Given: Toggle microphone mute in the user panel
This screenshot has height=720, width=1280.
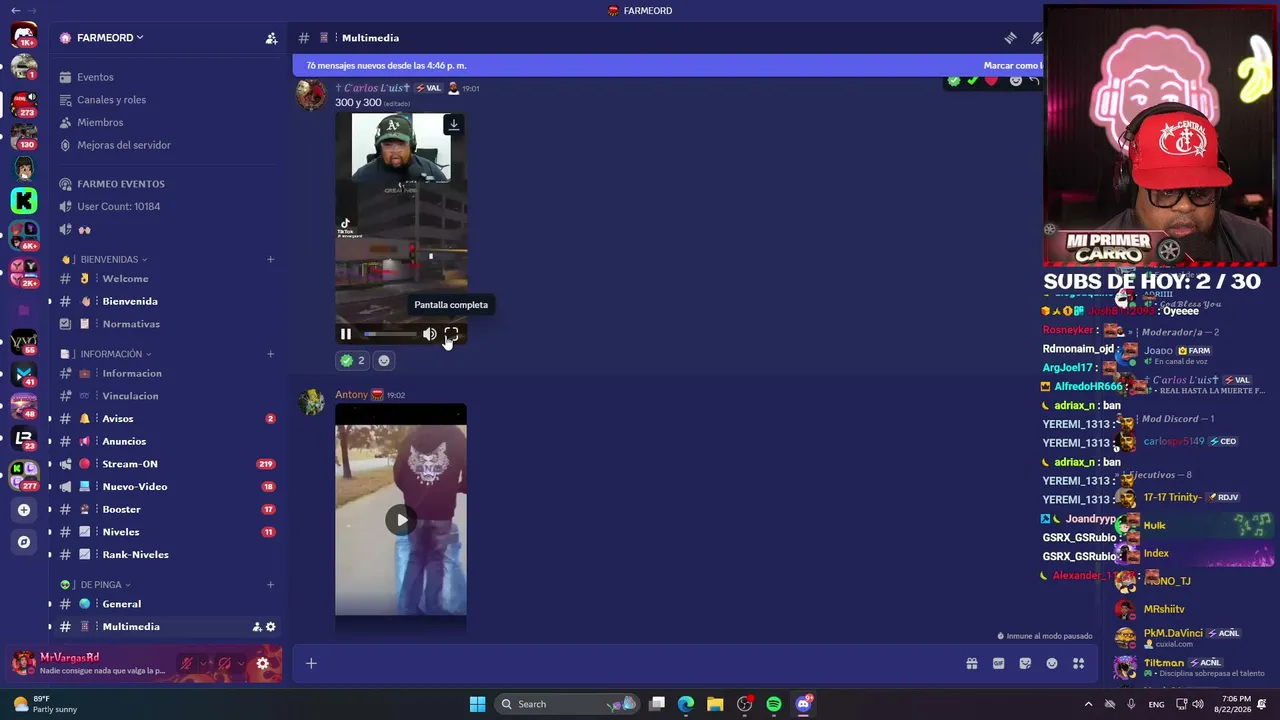Looking at the screenshot, I should click(186, 663).
